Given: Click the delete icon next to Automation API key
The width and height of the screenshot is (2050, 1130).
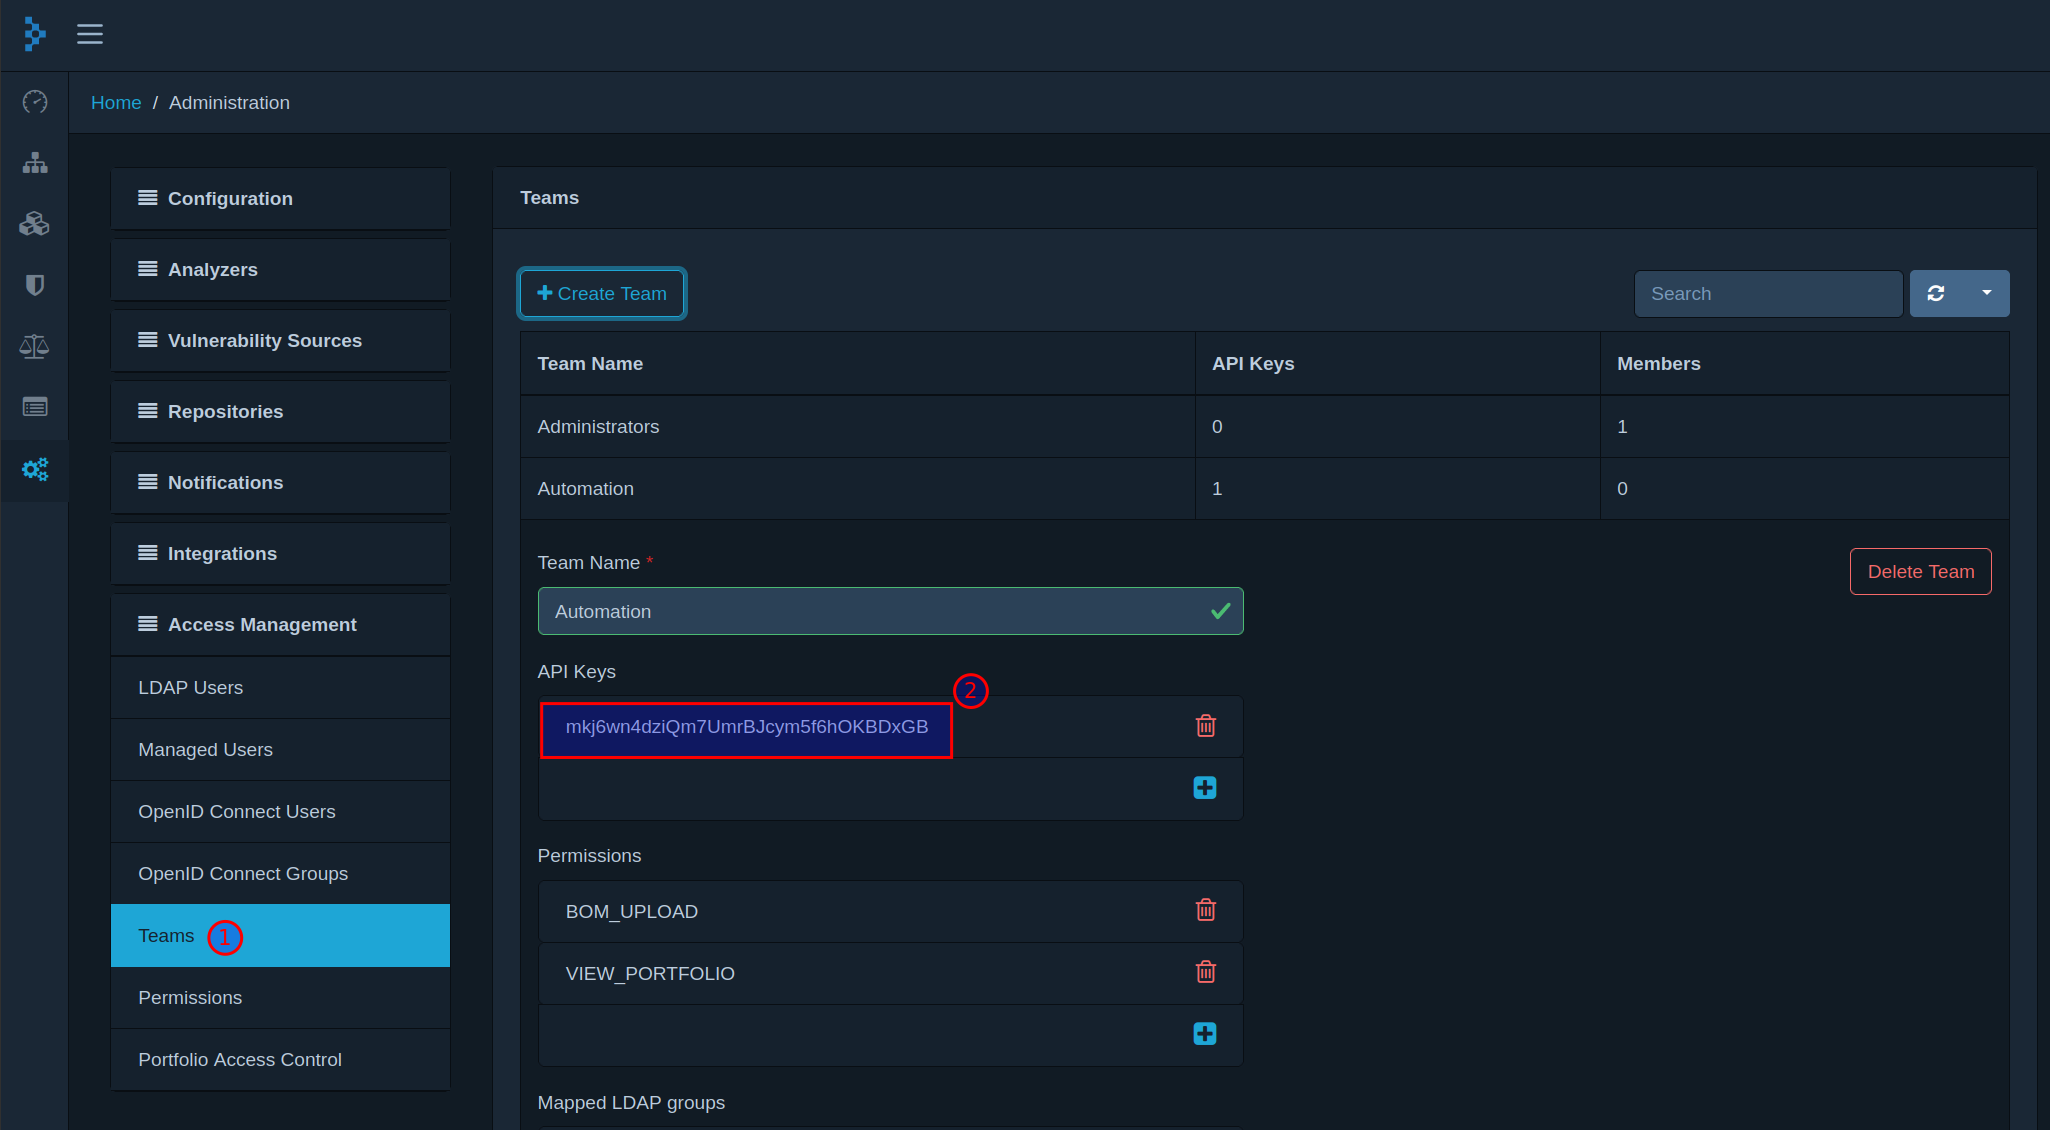Looking at the screenshot, I should click(1204, 726).
